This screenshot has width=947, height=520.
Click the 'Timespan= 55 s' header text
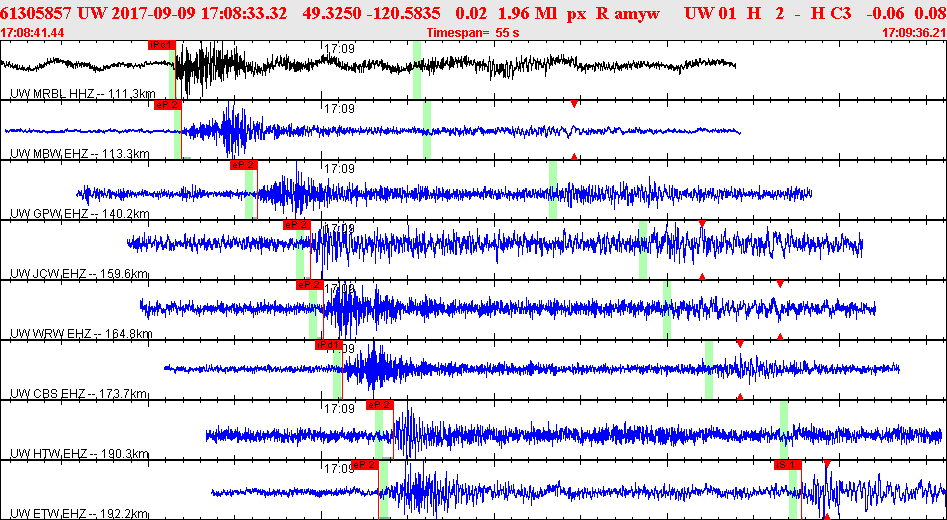473,32
